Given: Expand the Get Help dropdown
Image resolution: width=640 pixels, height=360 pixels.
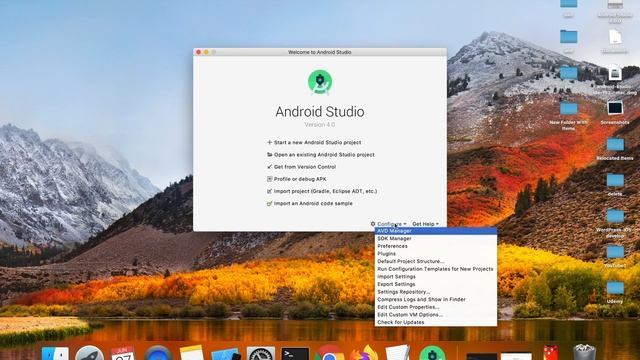Looking at the screenshot, I should pyautogui.click(x=425, y=224).
